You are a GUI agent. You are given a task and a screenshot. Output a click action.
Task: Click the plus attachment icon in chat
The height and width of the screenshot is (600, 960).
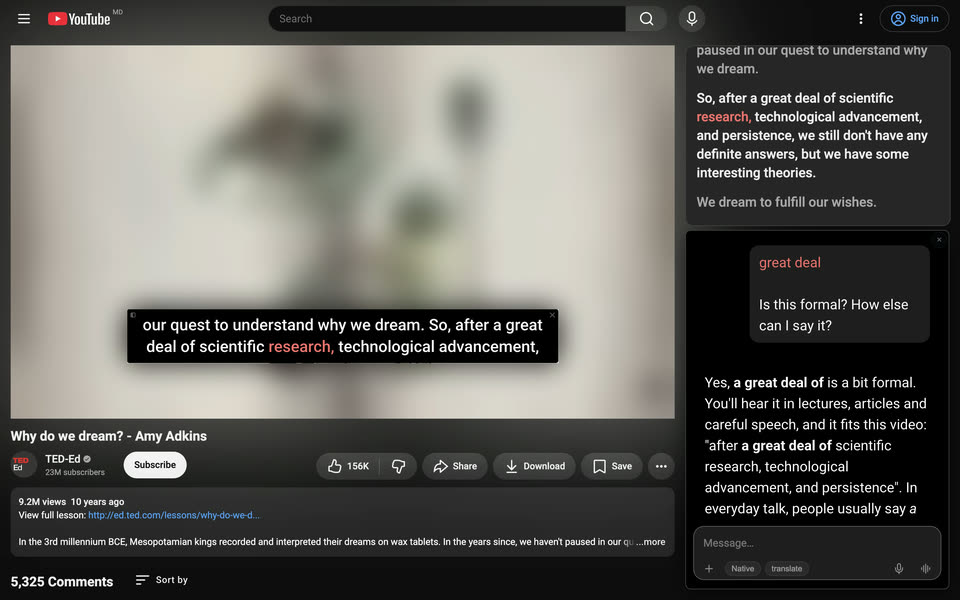coord(709,568)
